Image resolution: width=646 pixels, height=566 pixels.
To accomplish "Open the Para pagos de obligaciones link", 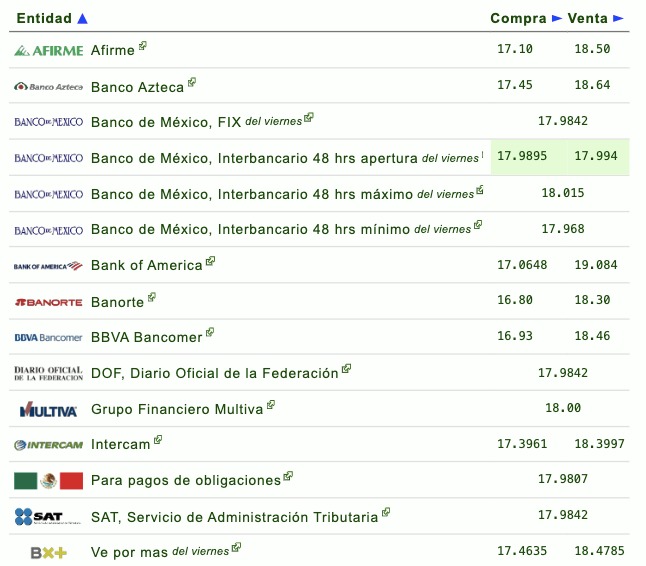I will (x=186, y=480).
